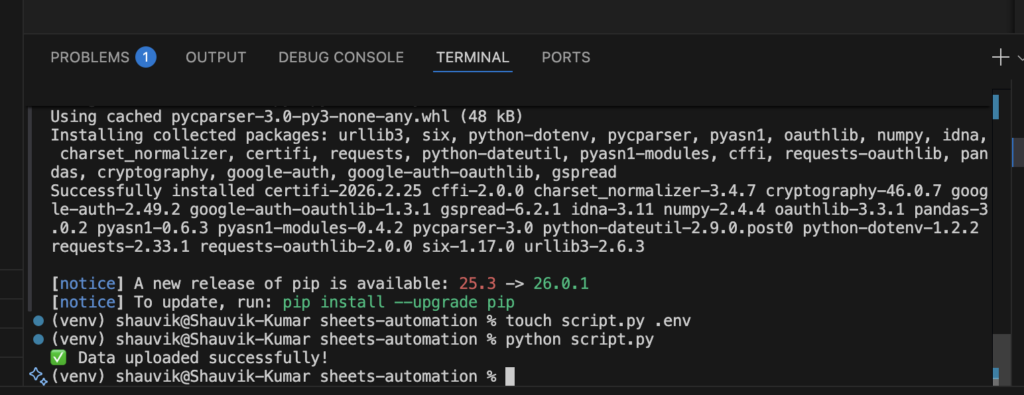Click the problems count badge showing 1
1024x395 pixels.
click(x=146, y=57)
